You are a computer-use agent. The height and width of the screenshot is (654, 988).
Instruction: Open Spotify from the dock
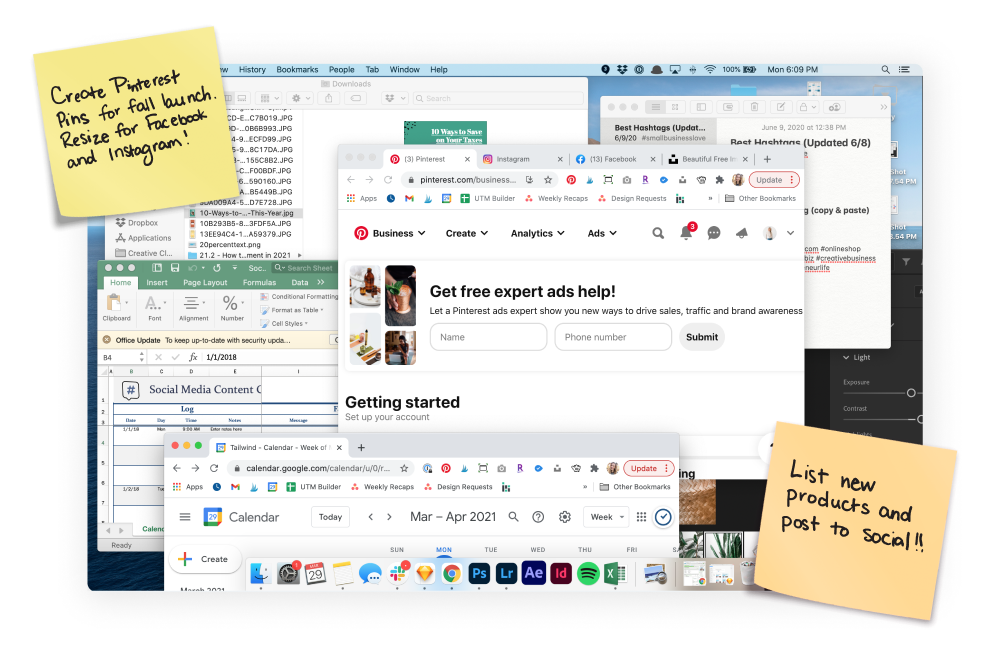point(588,573)
